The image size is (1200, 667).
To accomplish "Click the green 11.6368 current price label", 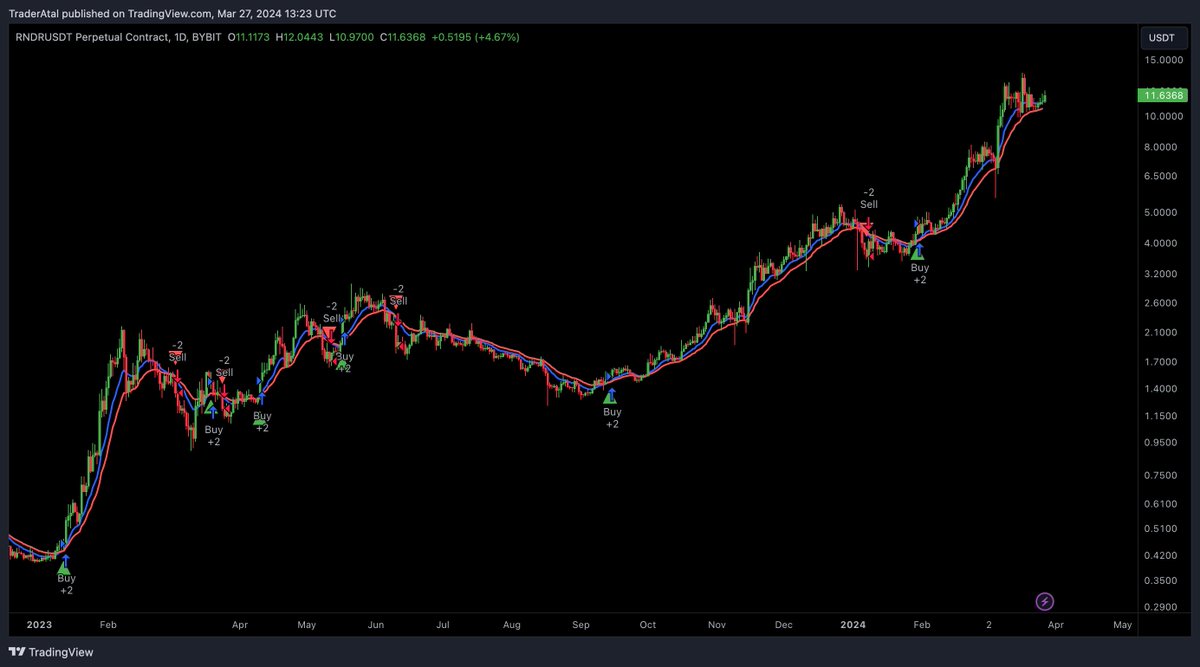I will coord(1161,95).
